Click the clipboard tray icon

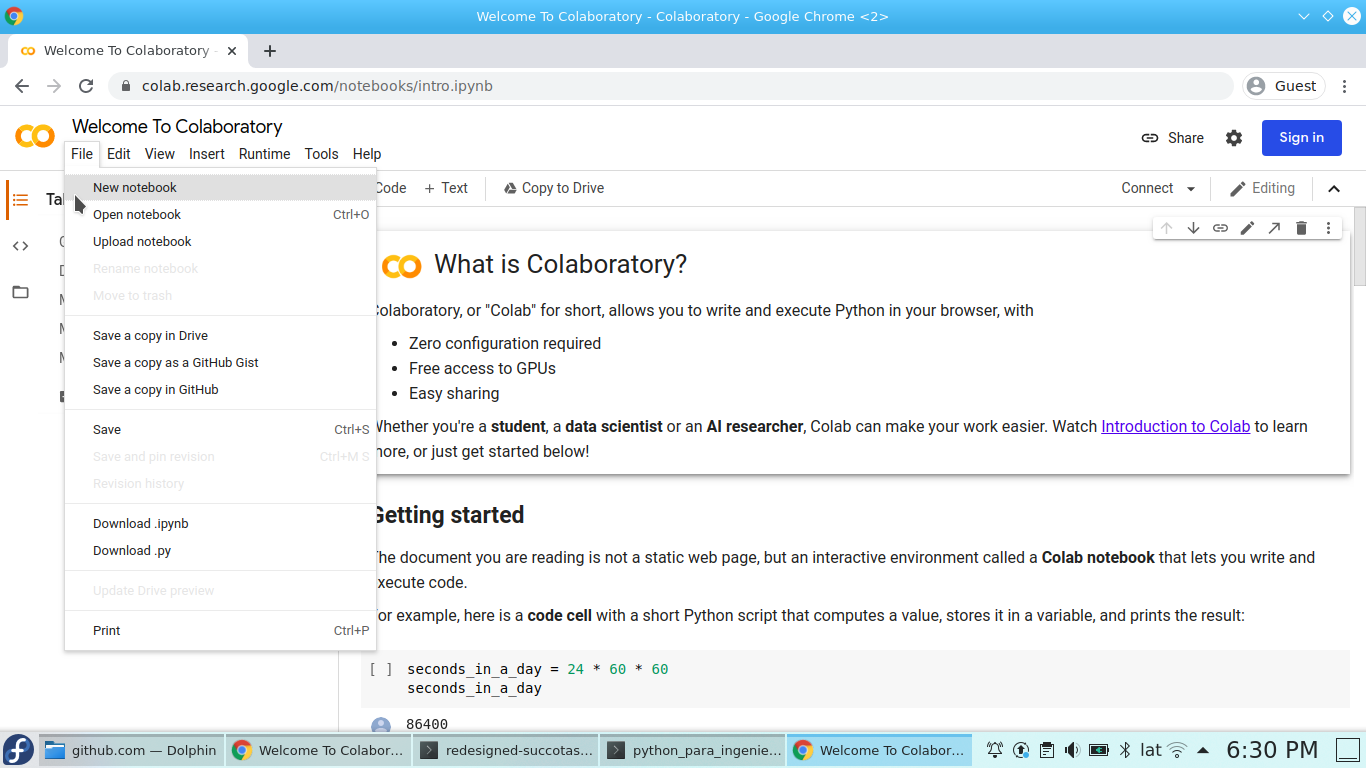(1046, 750)
